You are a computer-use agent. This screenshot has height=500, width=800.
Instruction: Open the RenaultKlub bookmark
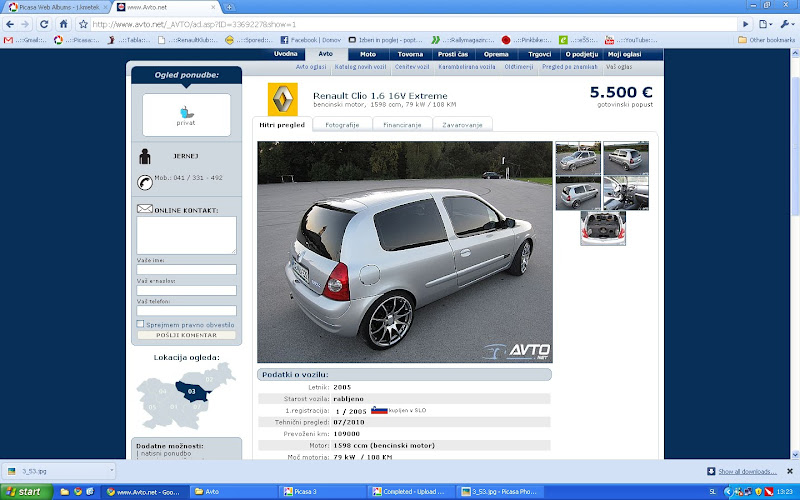coord(188,40)
